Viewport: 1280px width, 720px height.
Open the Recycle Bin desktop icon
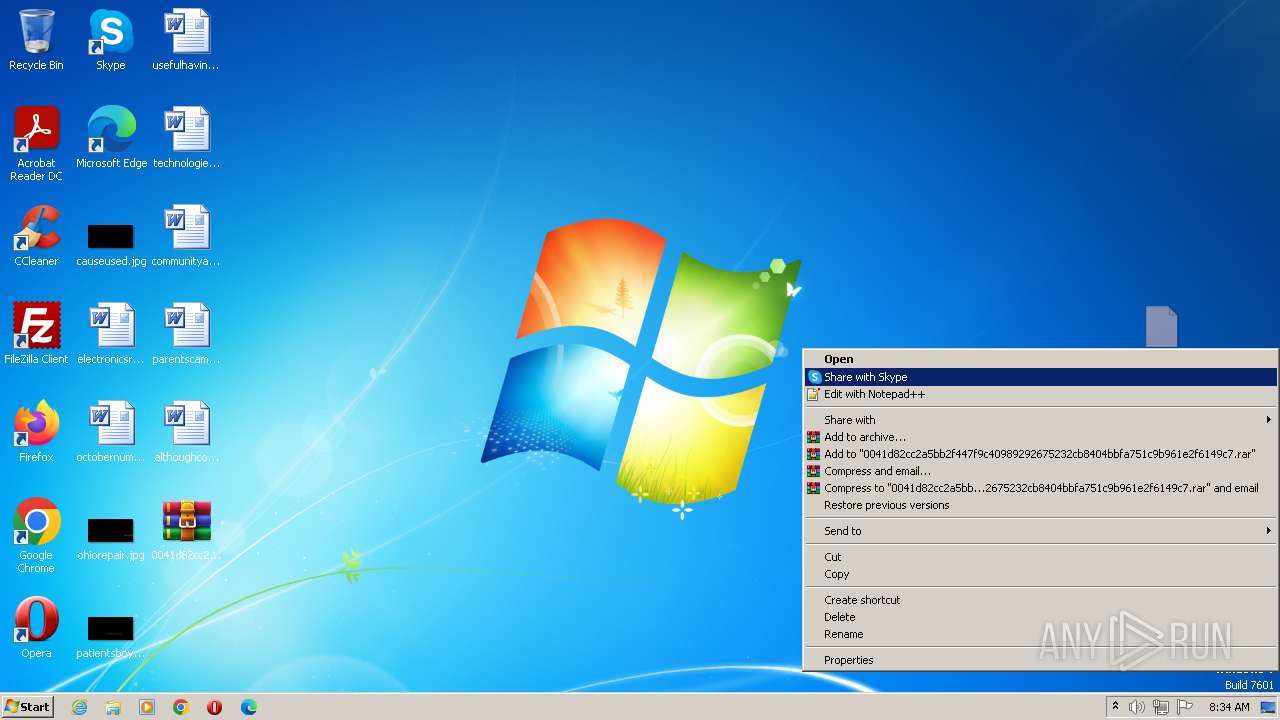(36, 40)
